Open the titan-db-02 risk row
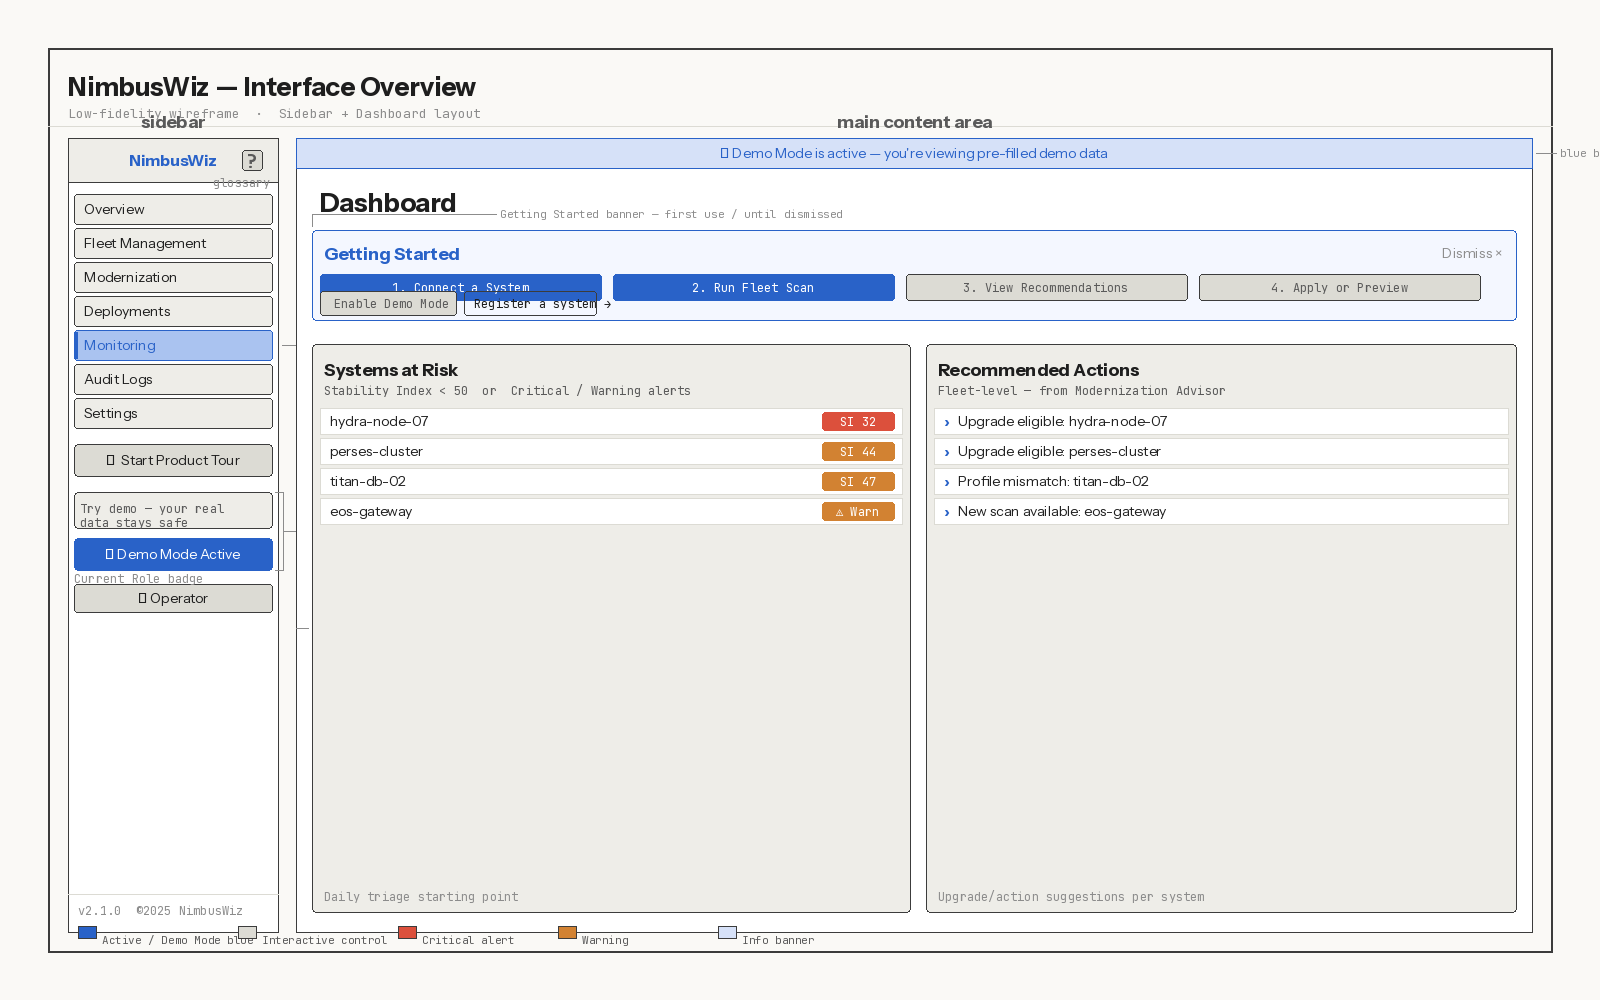Viewport: 1600px width, 1000px height. tap(611, 481)
